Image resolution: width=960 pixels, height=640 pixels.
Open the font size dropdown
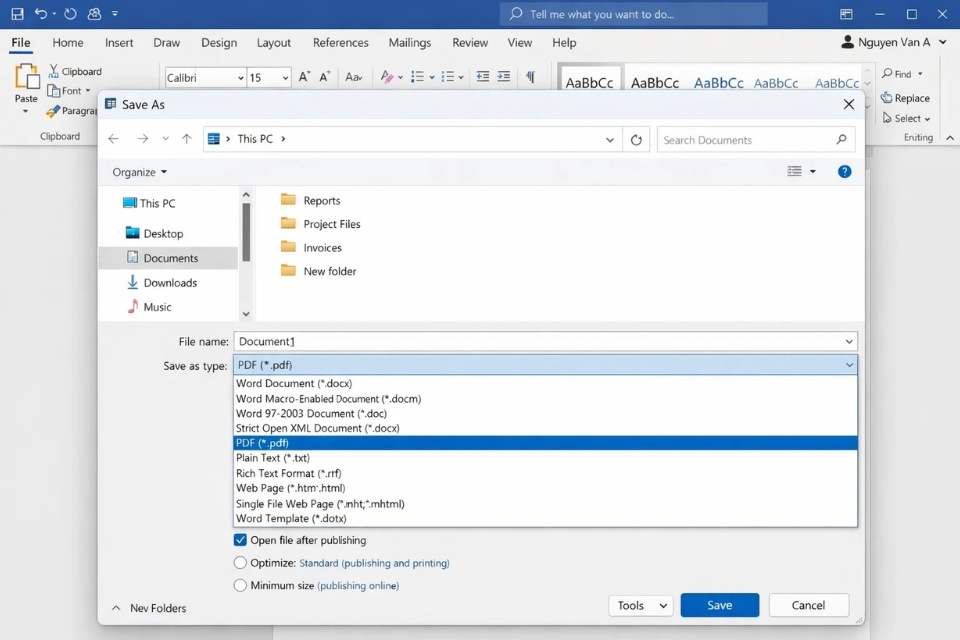click(x=284, y=77)
